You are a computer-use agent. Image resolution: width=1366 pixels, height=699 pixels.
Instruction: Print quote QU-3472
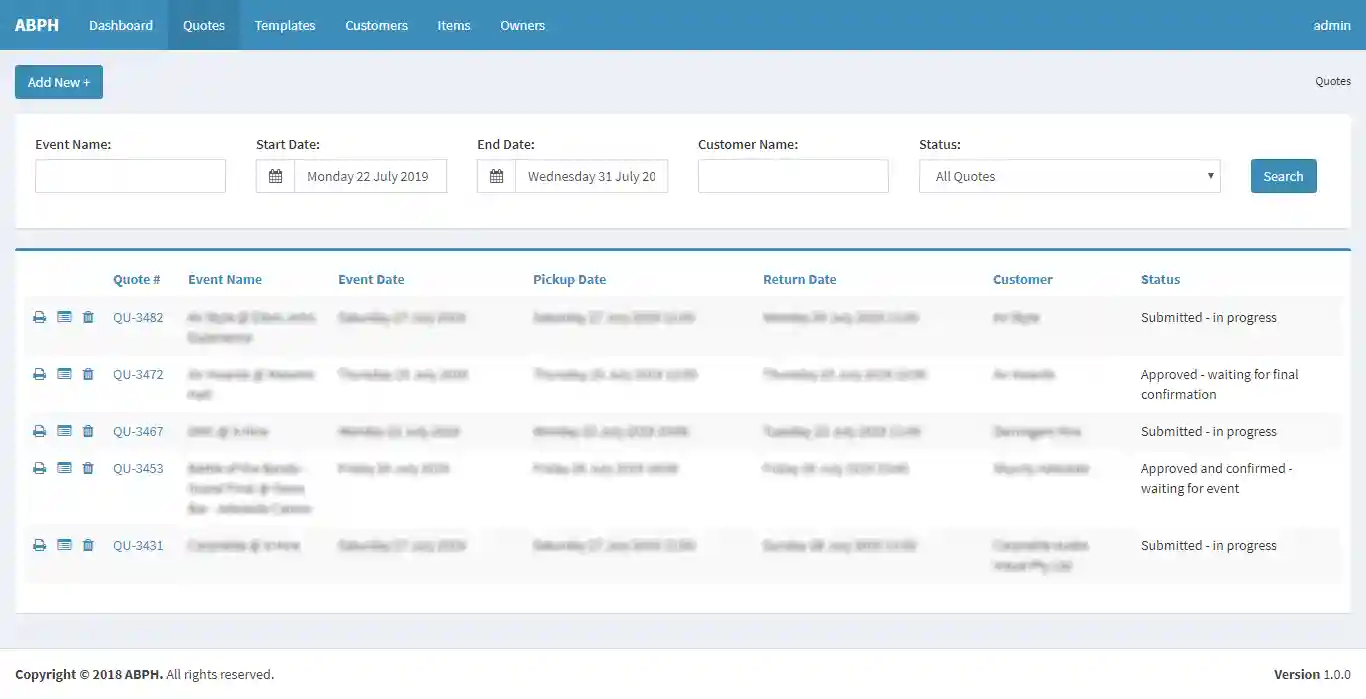tap(39, 375)
